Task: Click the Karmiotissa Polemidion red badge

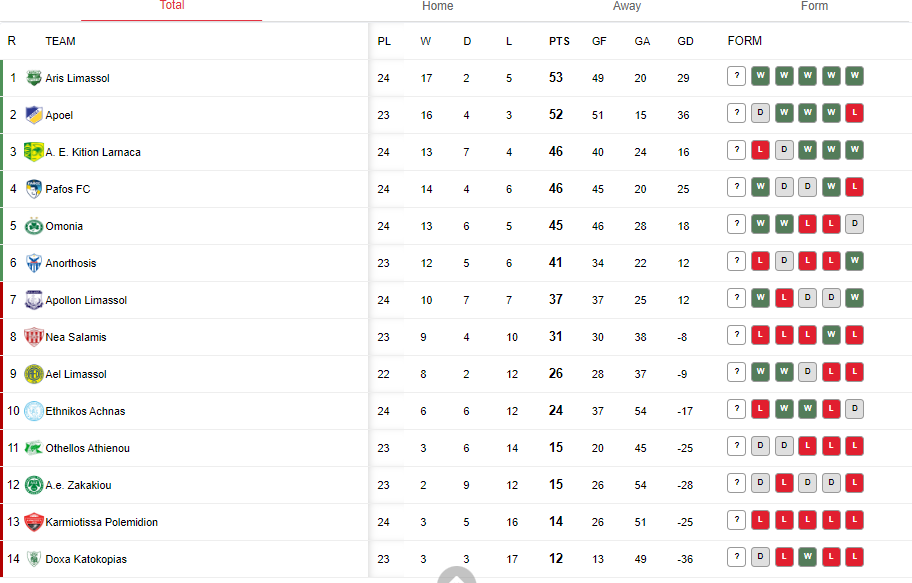Action: click(34, 522)
